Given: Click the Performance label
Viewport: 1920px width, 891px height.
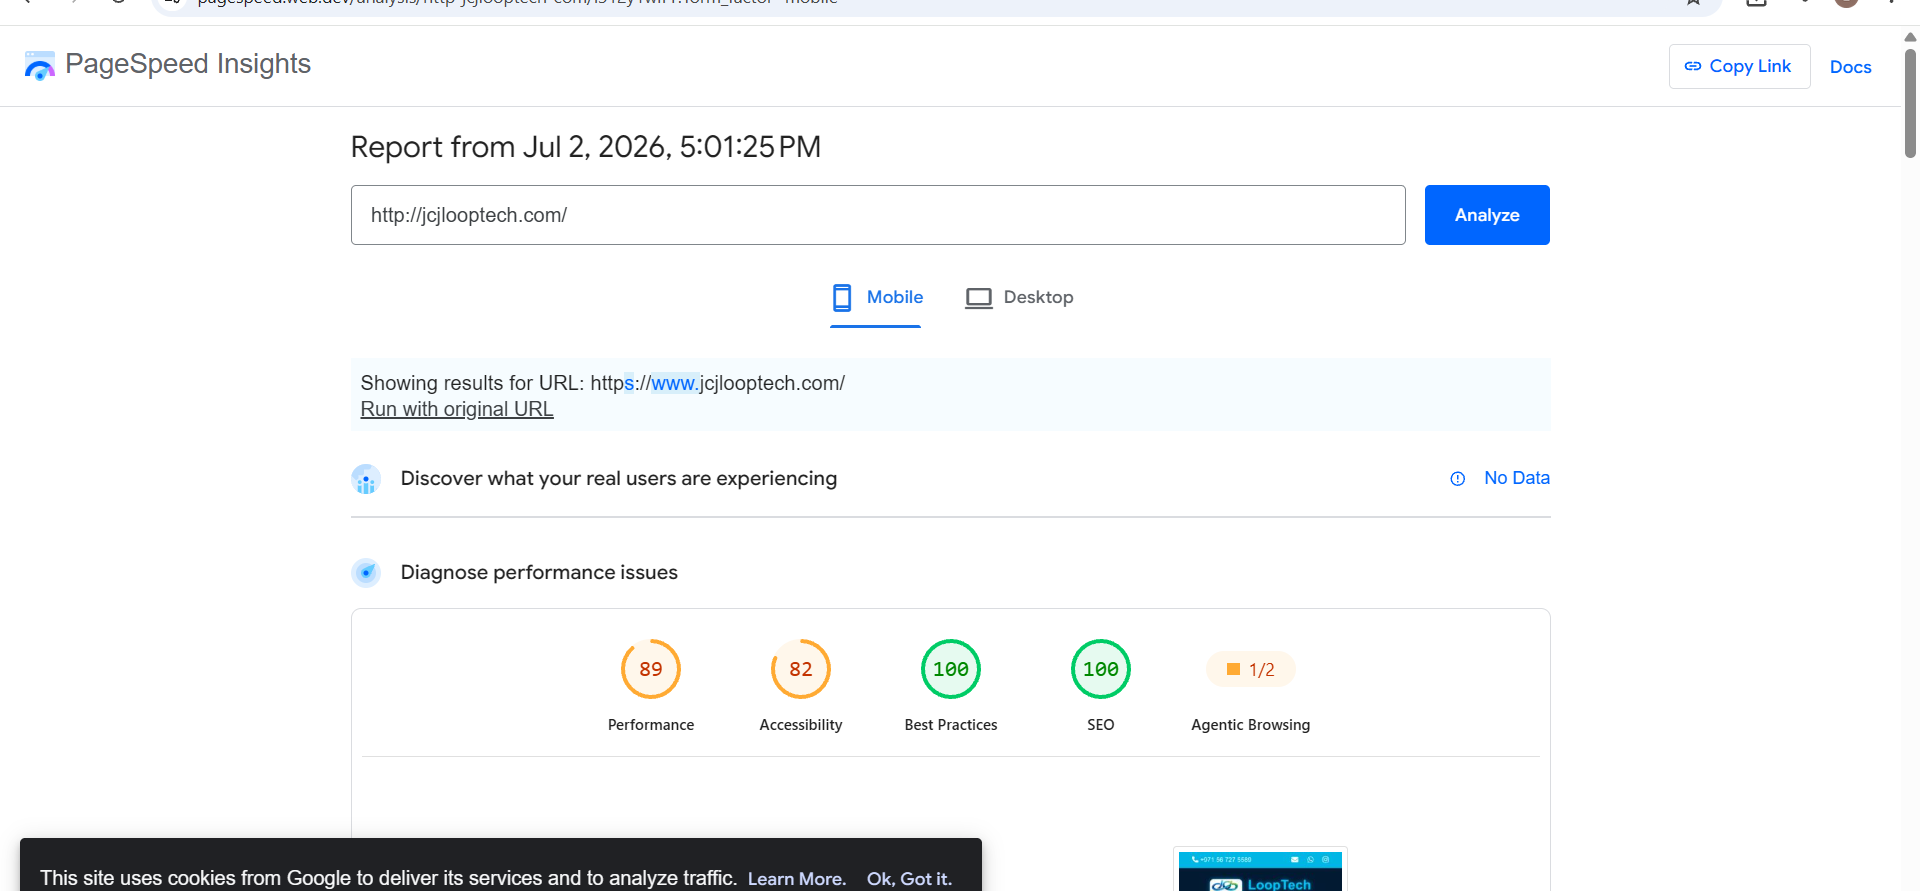Looking at the screenshot, I should pos(651,725).
